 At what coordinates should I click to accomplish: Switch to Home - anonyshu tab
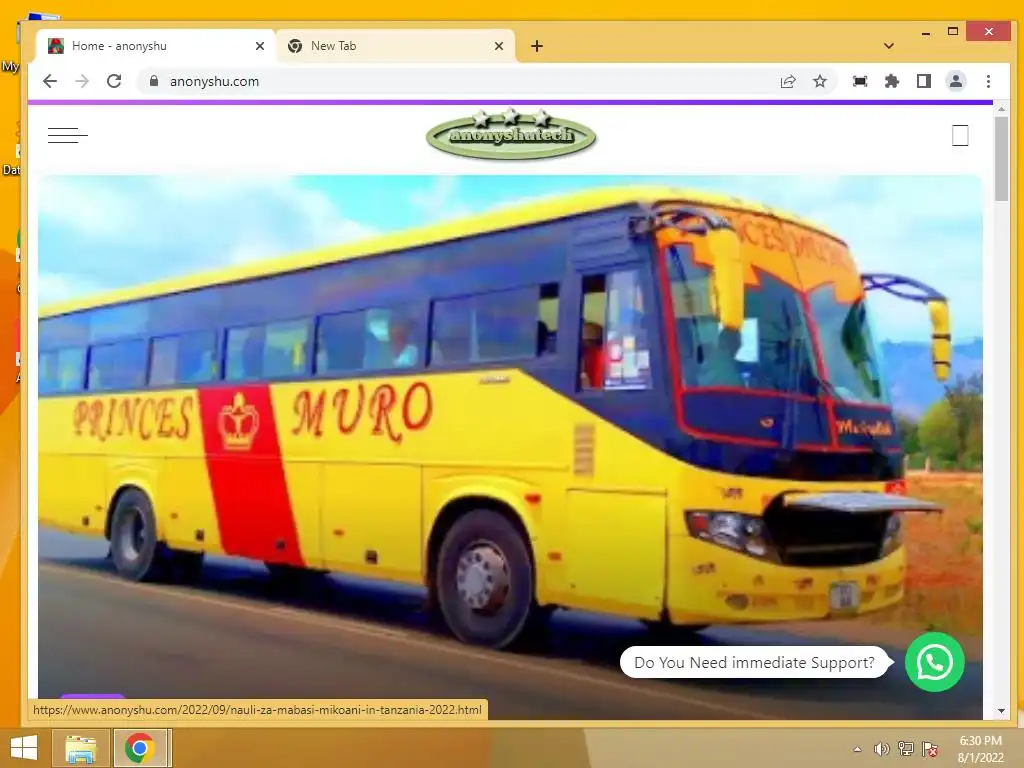pyautogui.click(x=155, y=46)
